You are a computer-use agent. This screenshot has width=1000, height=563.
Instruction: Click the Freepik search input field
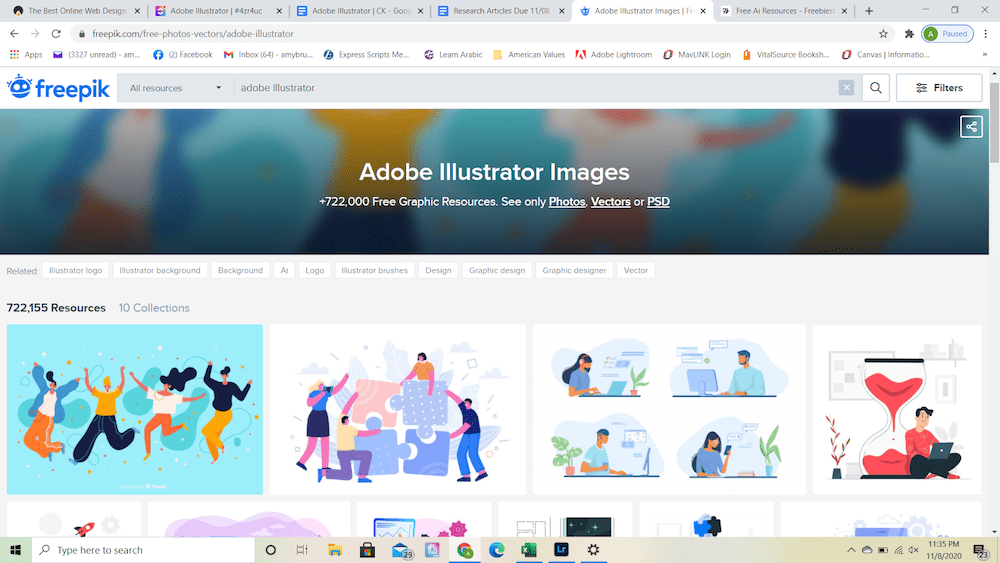[x=536, y=88]
